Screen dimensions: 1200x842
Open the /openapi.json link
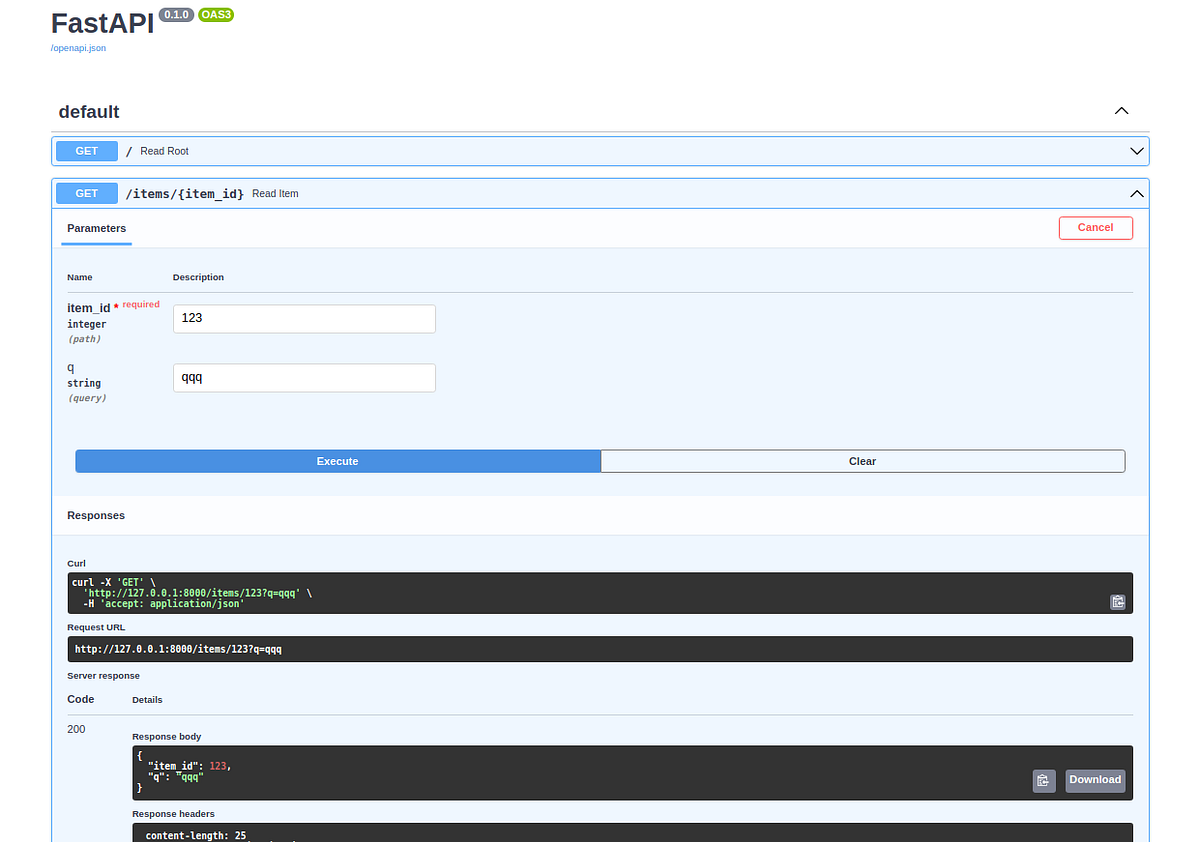coord(78,47)
